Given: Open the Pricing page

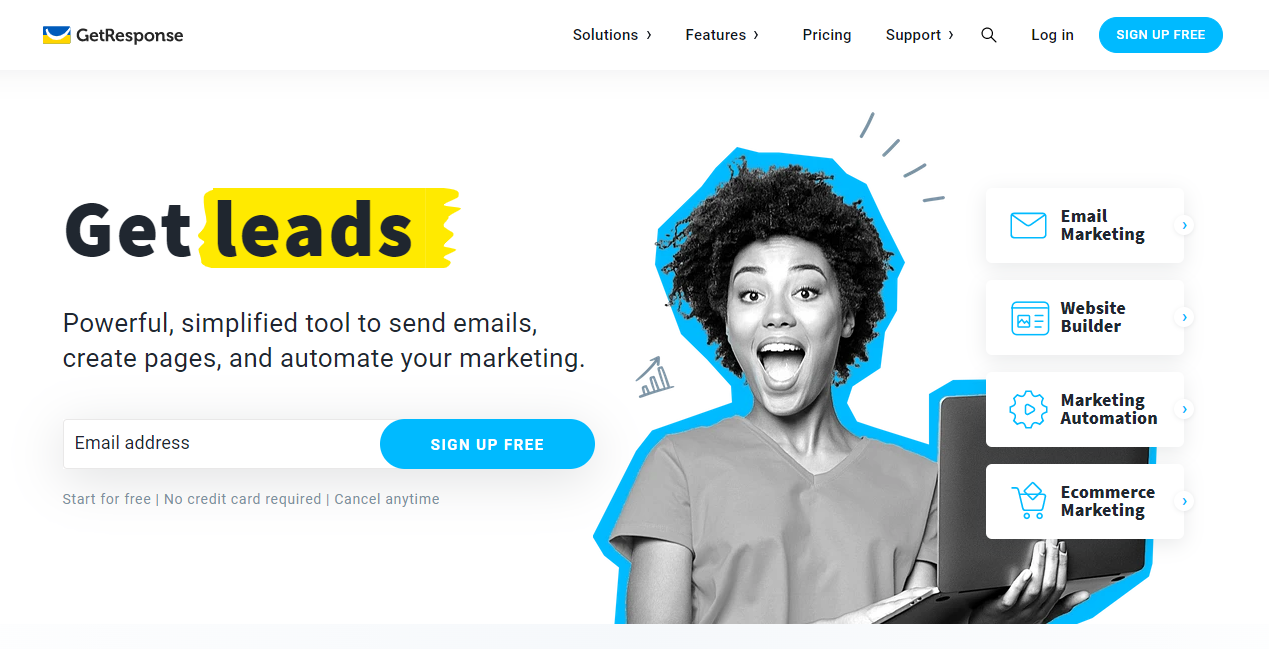Looking at the screenshot, I should point(827,35).
